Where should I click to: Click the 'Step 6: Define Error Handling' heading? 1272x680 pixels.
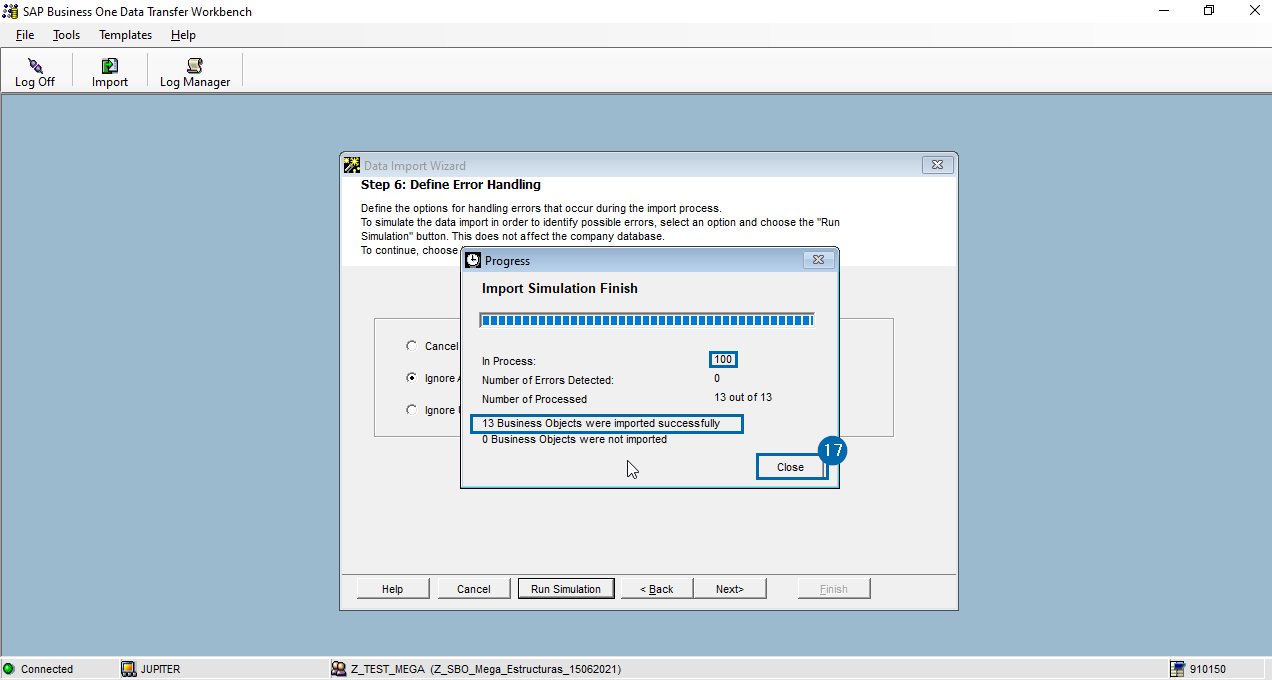451,184
